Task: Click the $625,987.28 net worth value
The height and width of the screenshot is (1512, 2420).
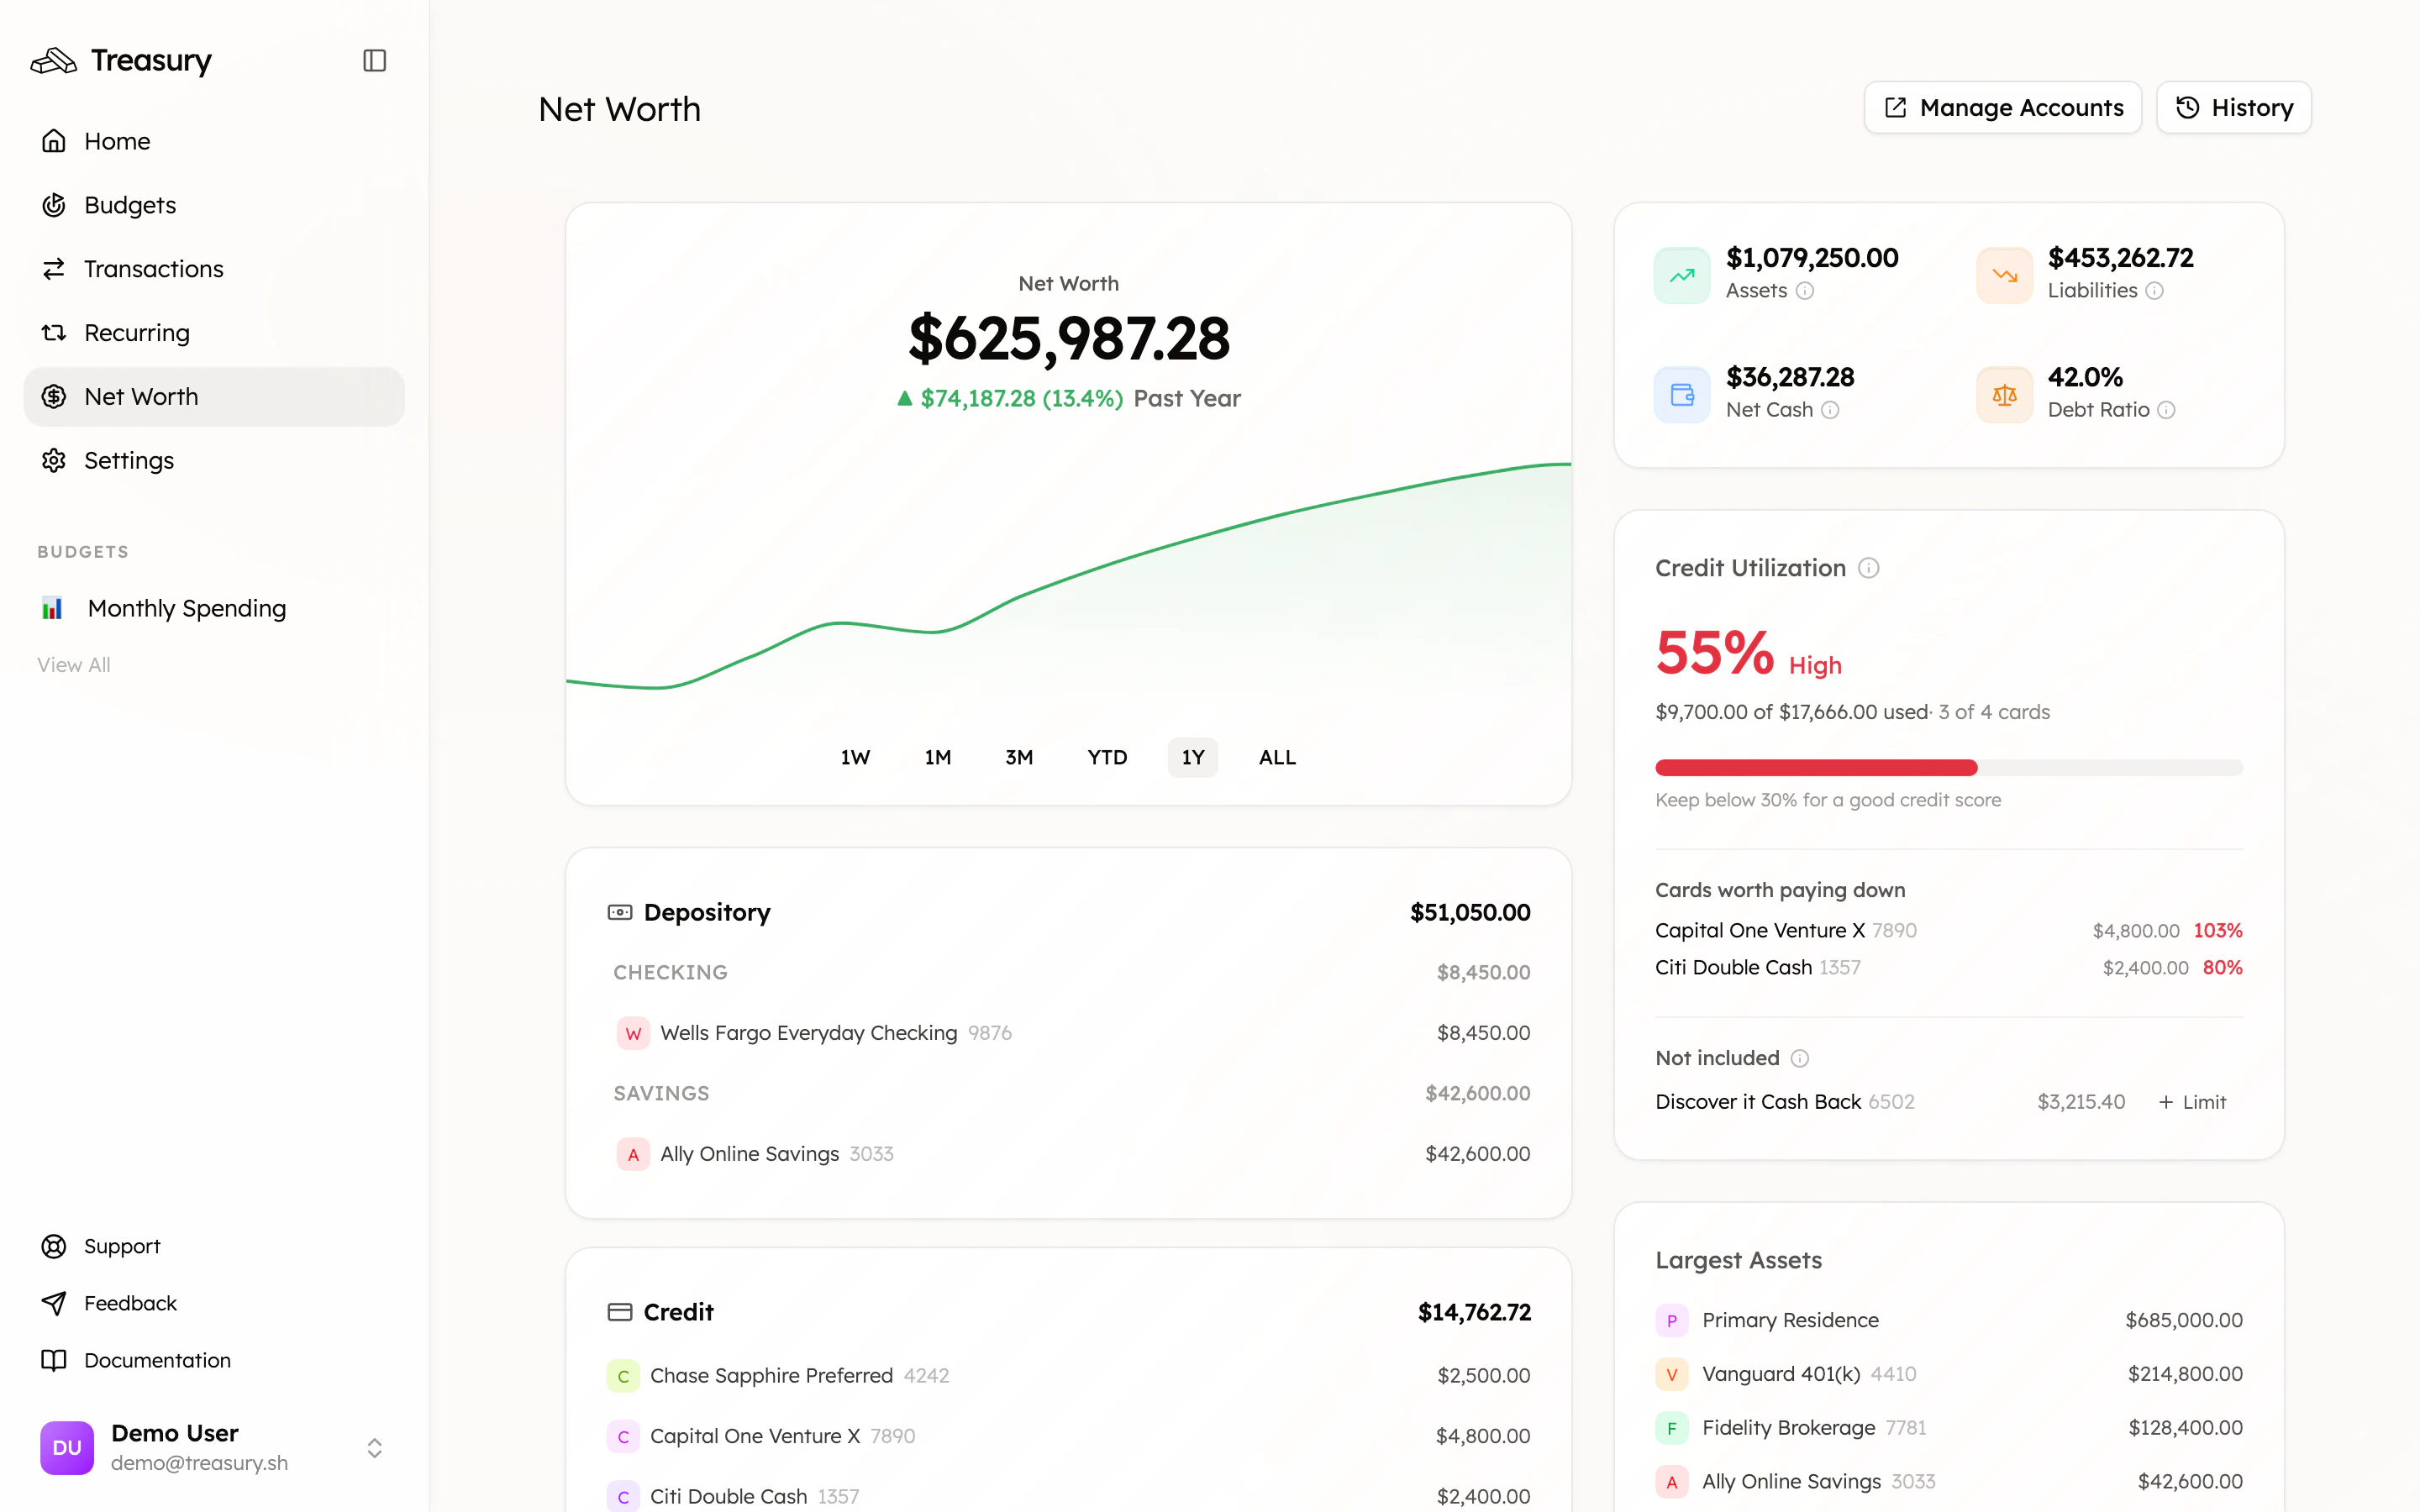Action: pyautogui.click(x=1069, y=338)
